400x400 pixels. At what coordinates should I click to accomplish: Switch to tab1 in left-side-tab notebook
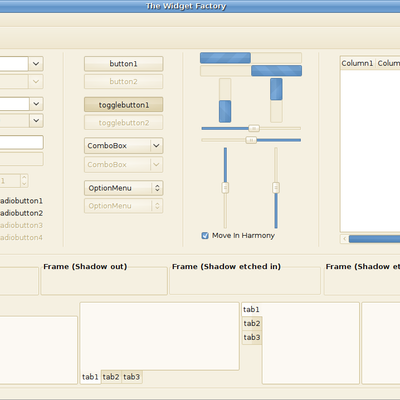point(252,310)
